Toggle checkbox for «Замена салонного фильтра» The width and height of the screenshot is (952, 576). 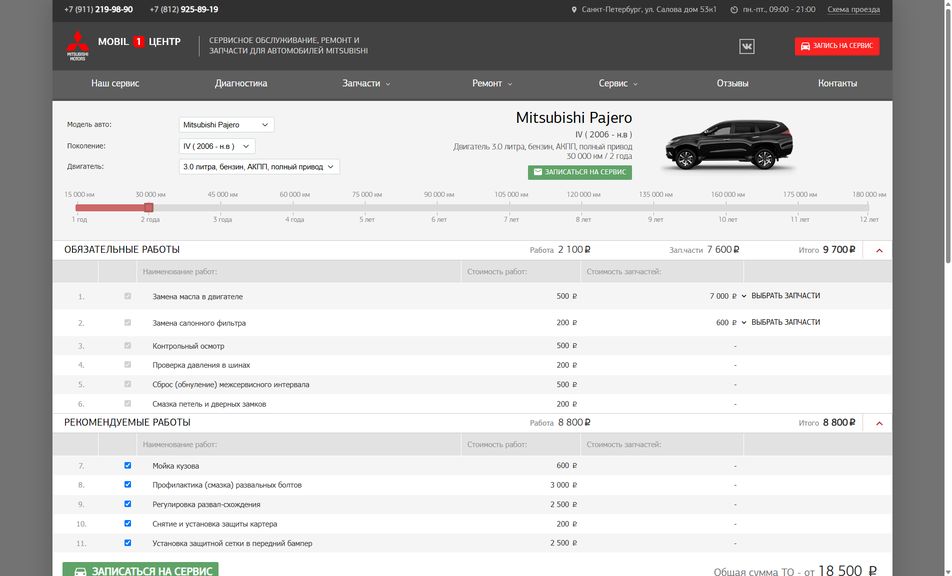click(128, 323)
